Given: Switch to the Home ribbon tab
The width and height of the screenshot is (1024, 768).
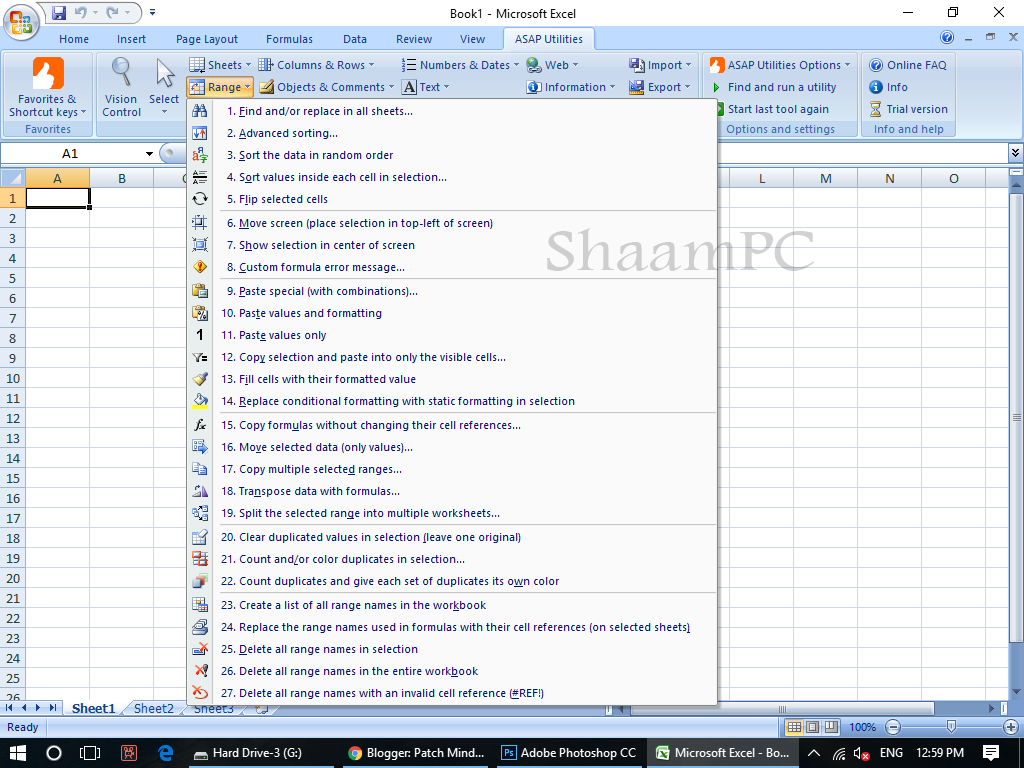Looking at the screenshot, I should [74, 39].
